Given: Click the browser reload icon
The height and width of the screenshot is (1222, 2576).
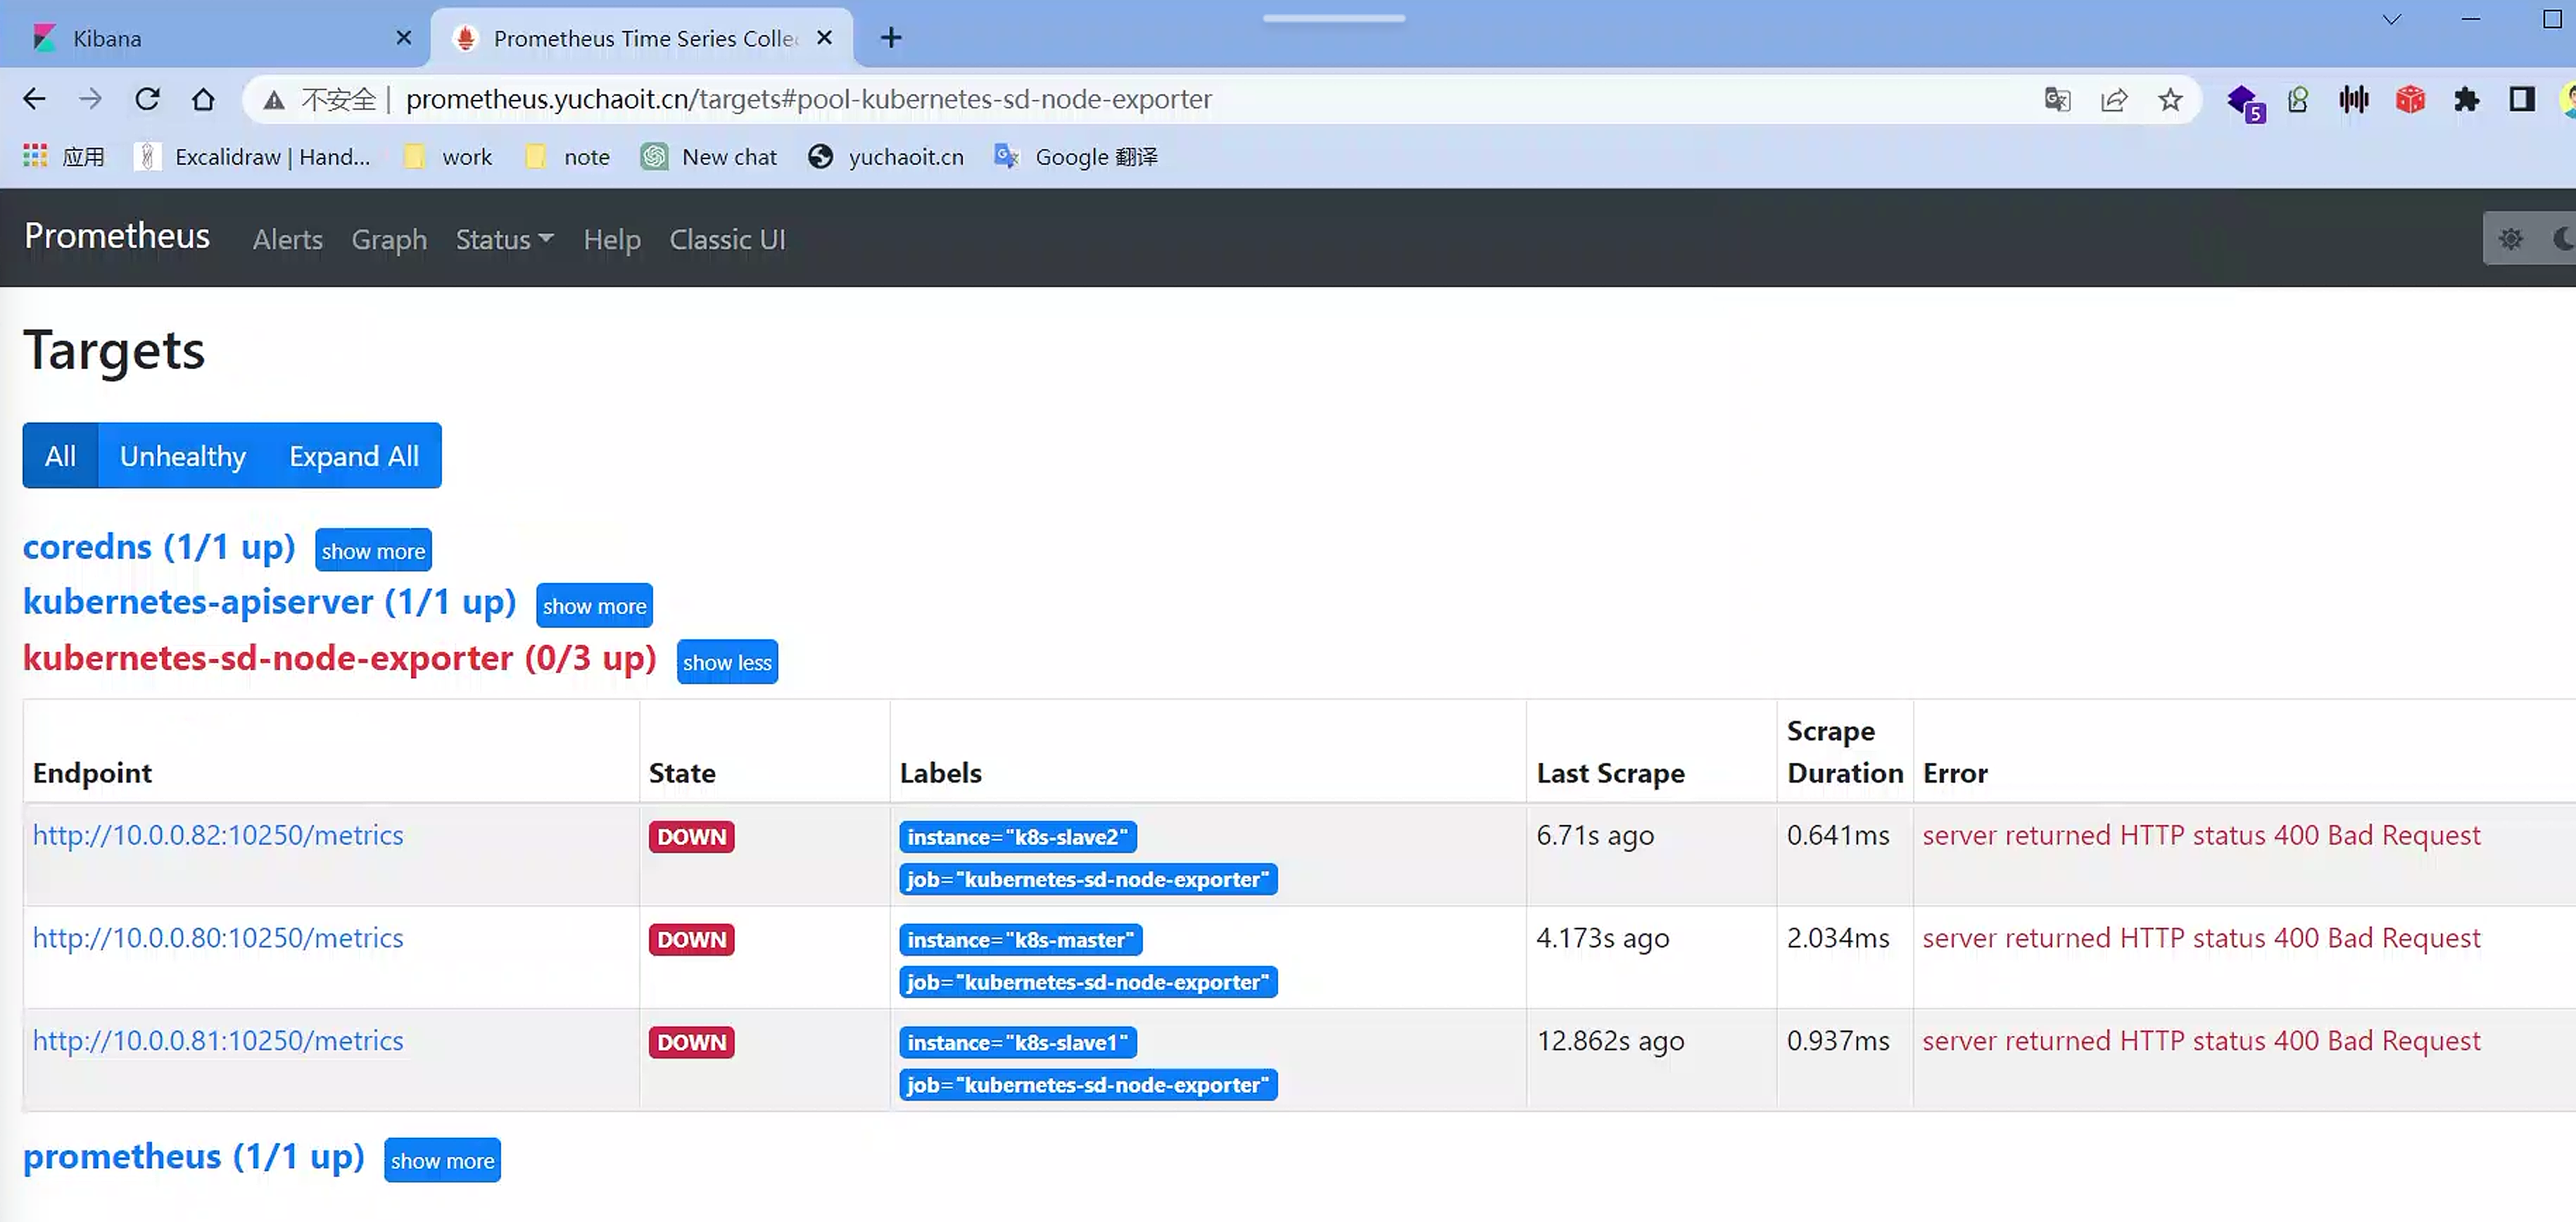Looking at the screenshot, I should point(147,99).
